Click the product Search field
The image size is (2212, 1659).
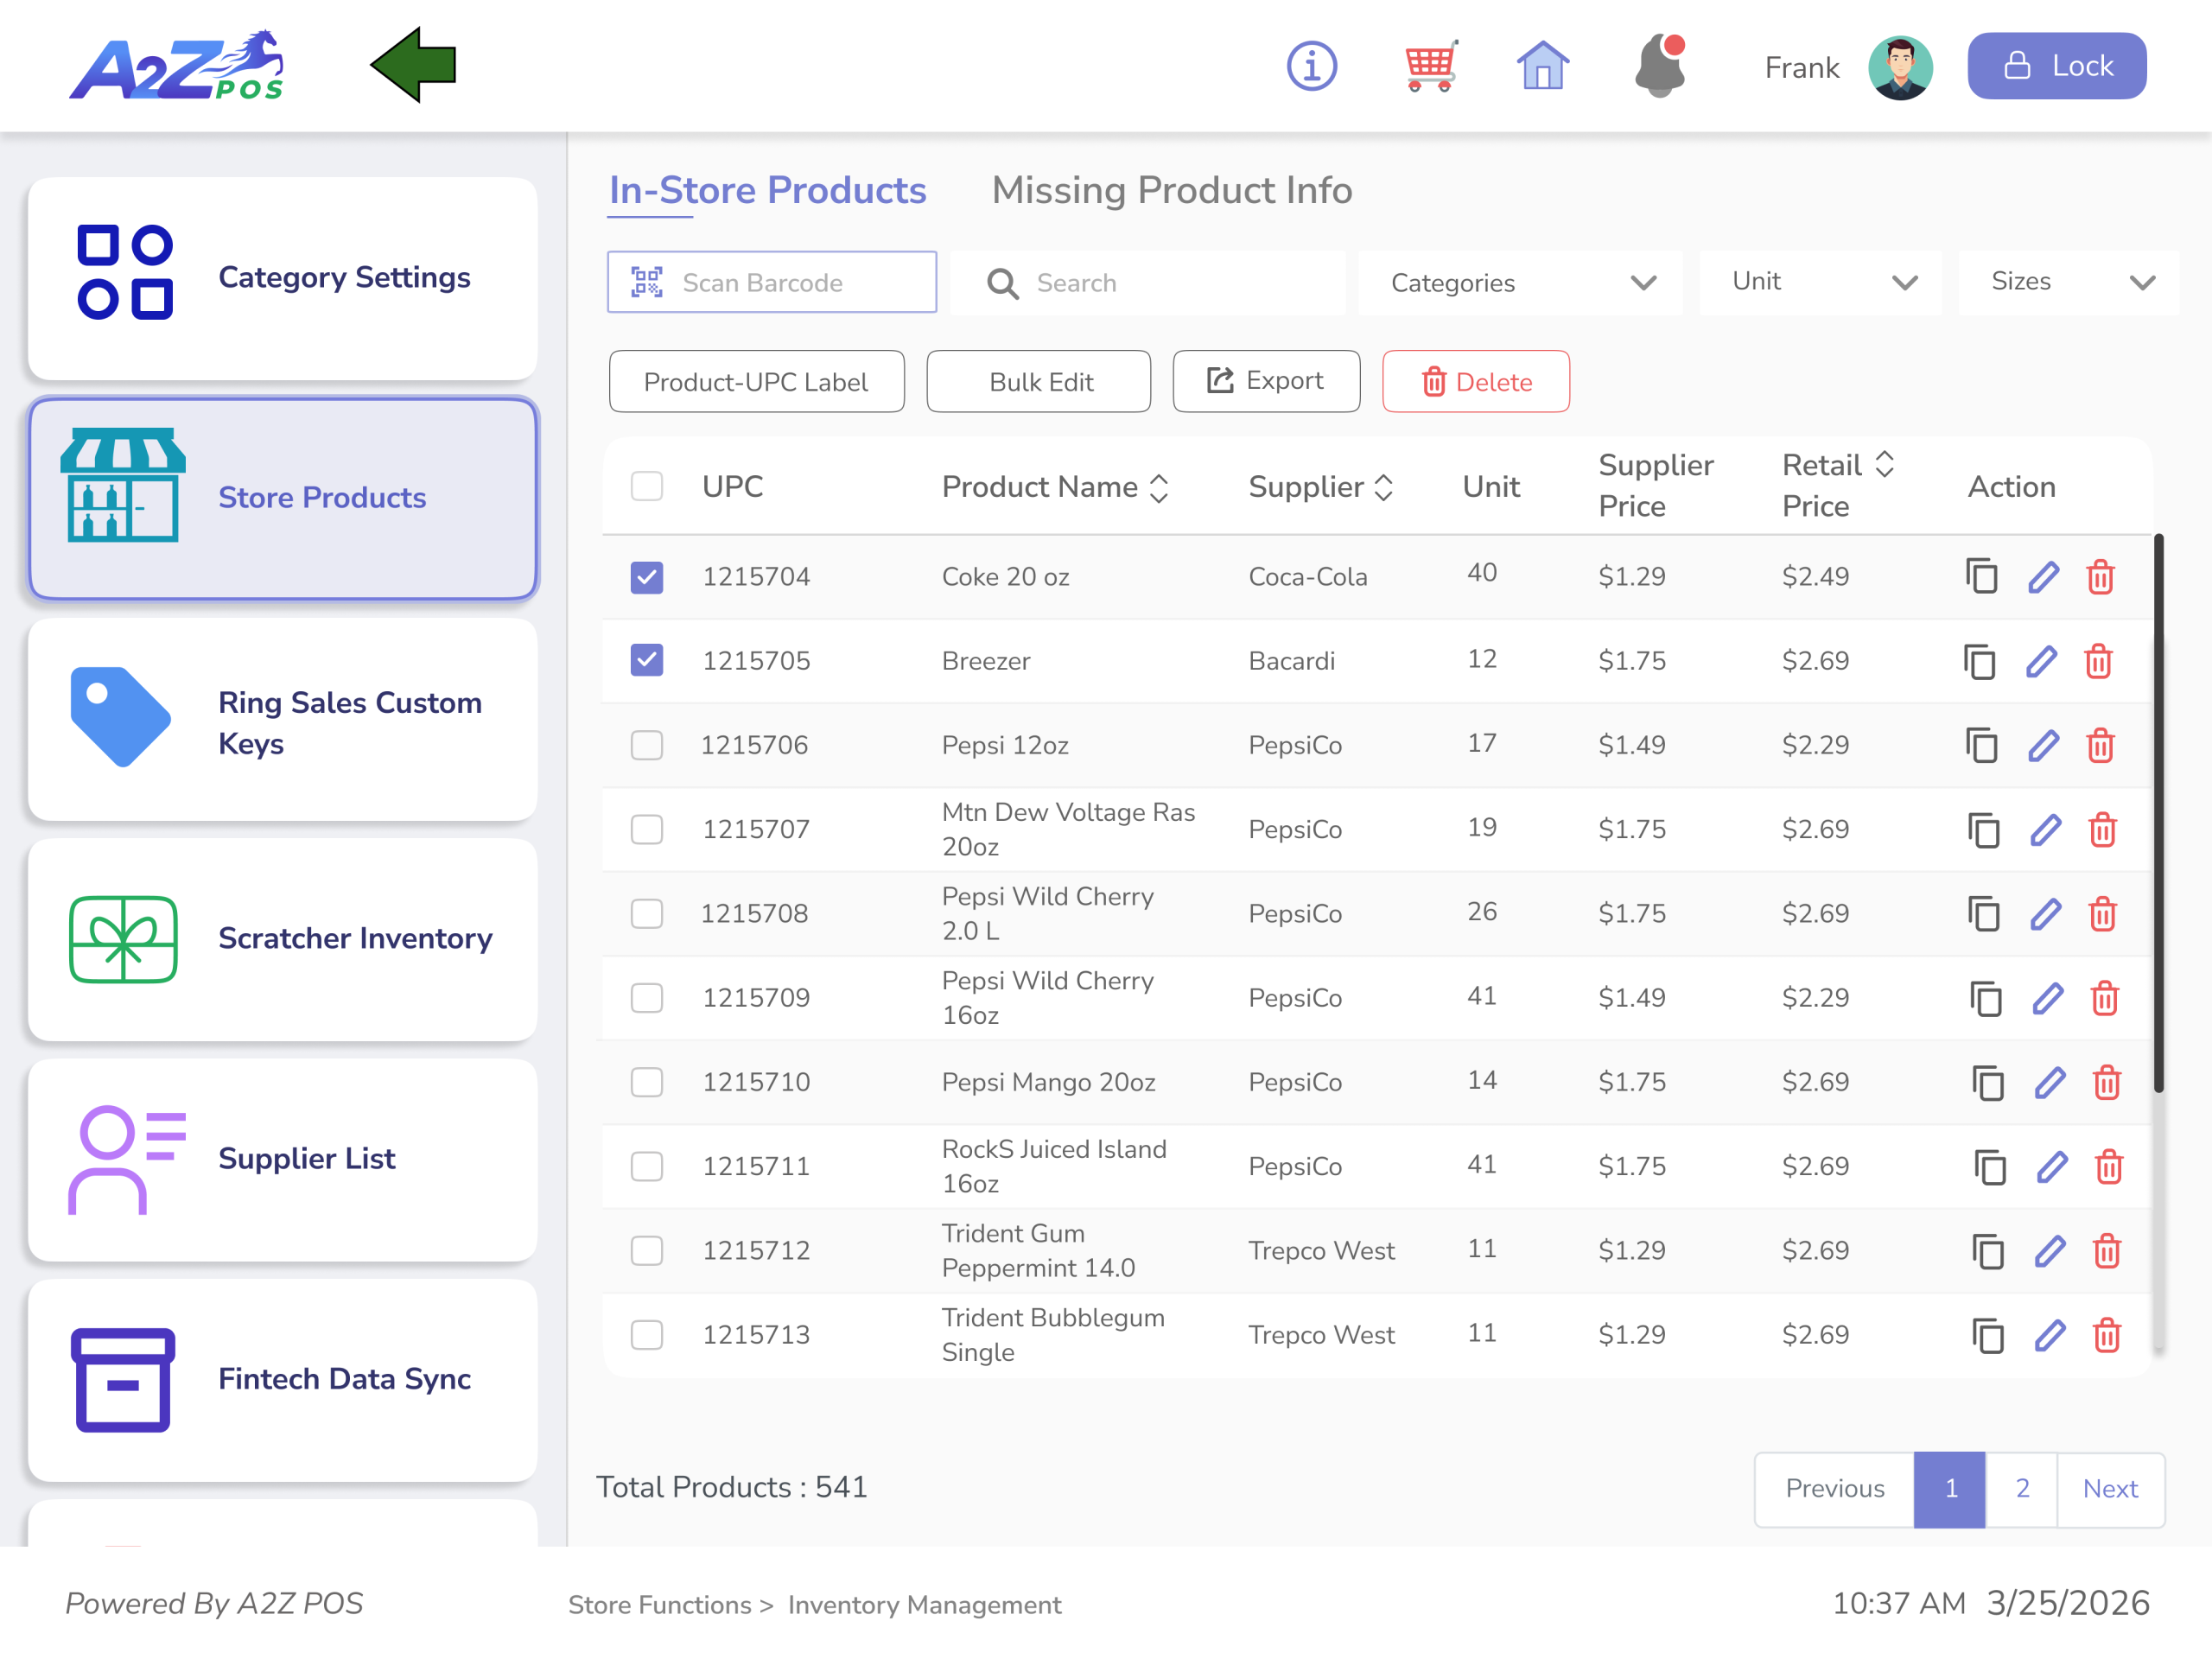tap(1148, 283)
